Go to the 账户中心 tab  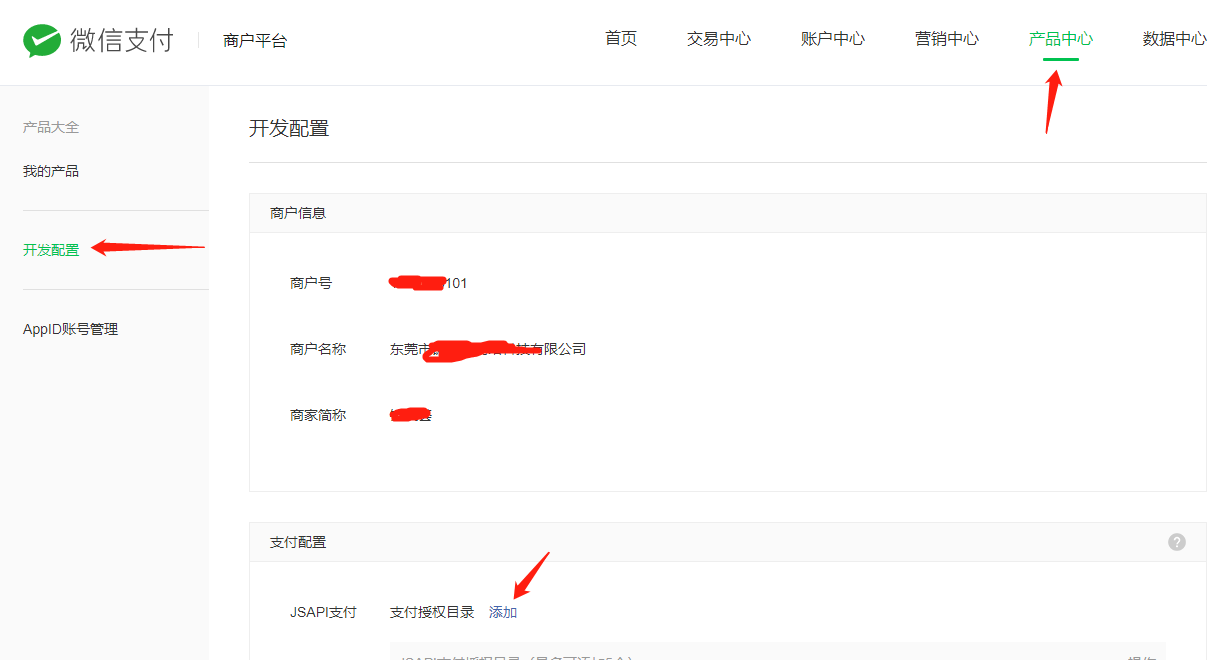coord(832,39)
